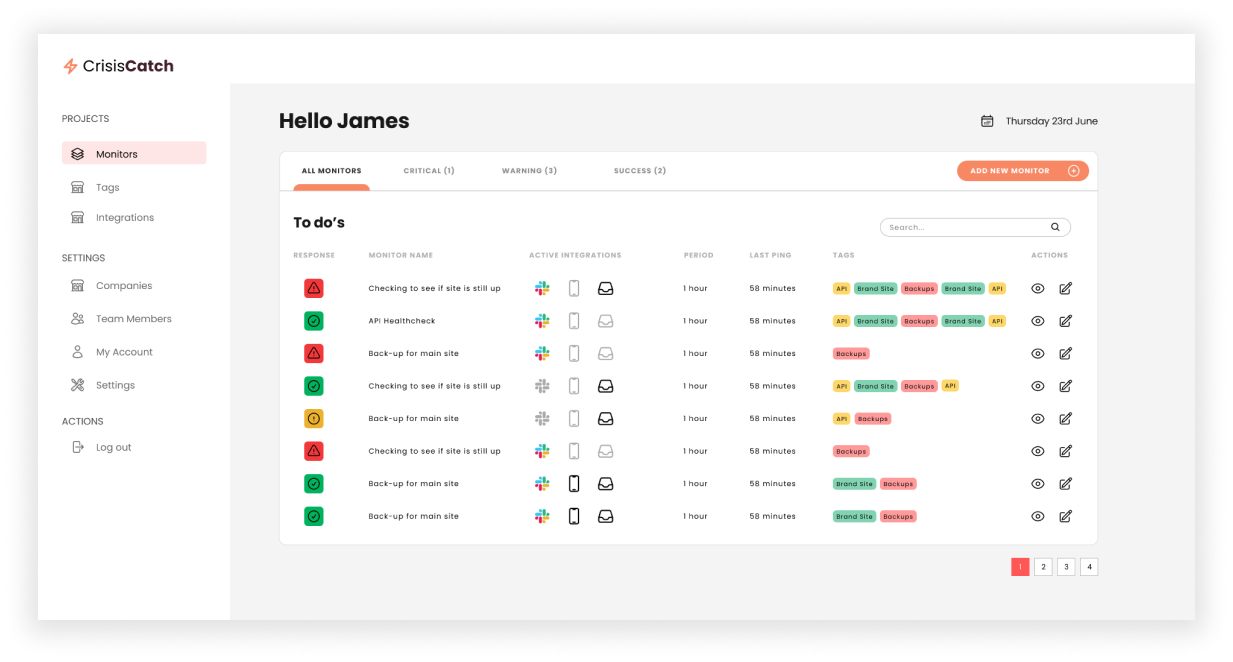Click the red critical status icon in first row
Screen dimensions: 1233x662
tap(314, 288)
